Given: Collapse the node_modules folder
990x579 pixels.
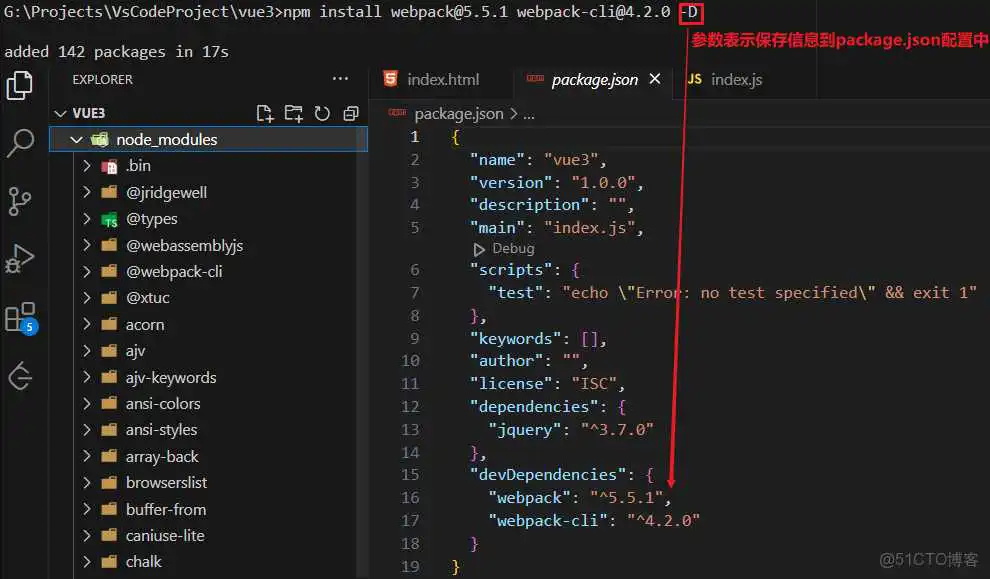Looking at the screenshot, I should pos(77,139).
